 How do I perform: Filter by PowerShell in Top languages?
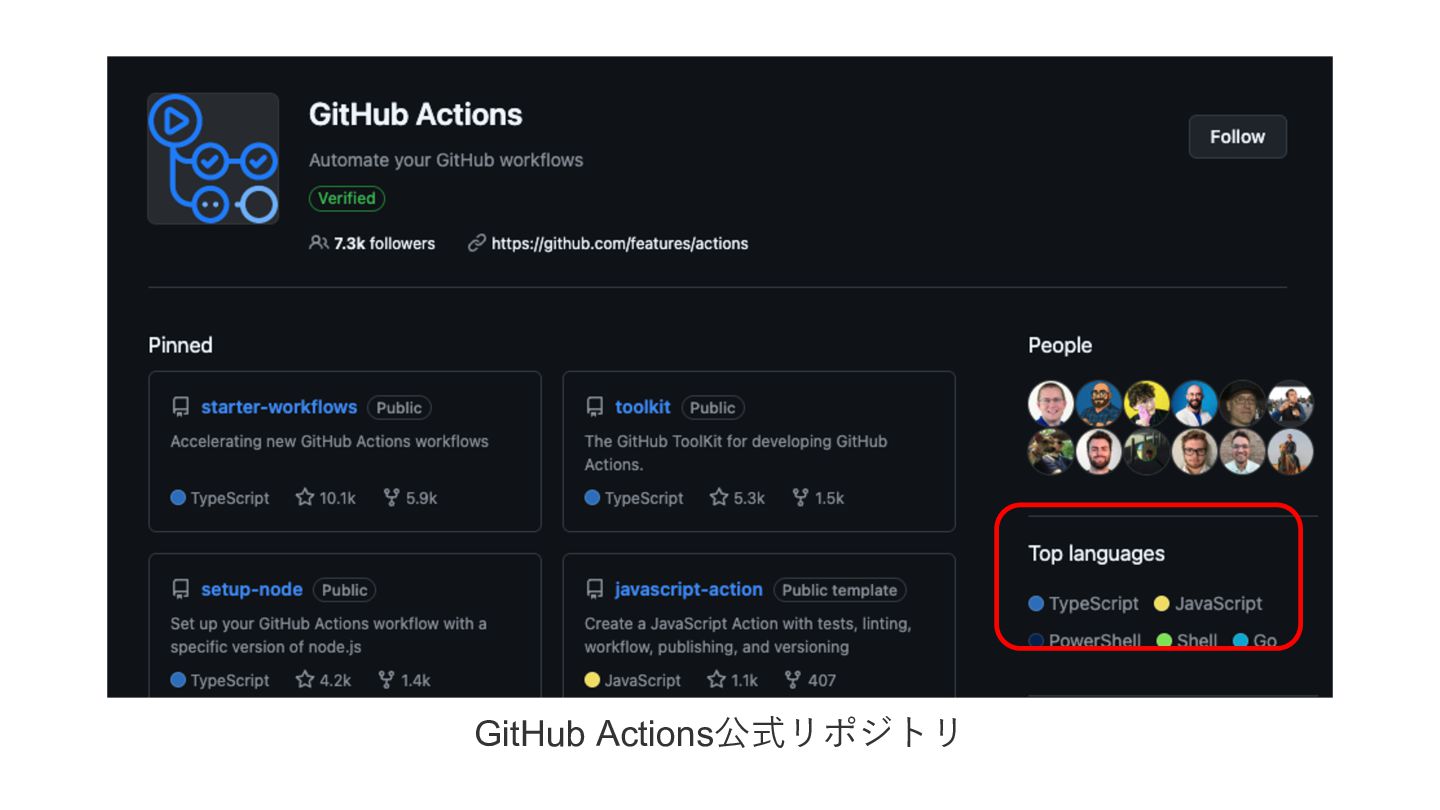pos(1085,640)
